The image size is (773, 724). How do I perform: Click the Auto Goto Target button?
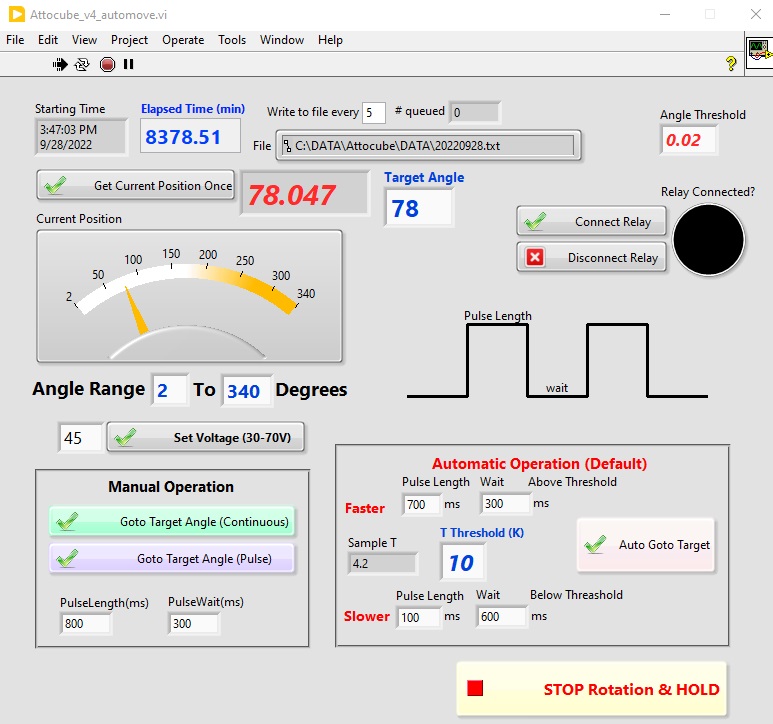pyautogui.click(x=646, y=545)
